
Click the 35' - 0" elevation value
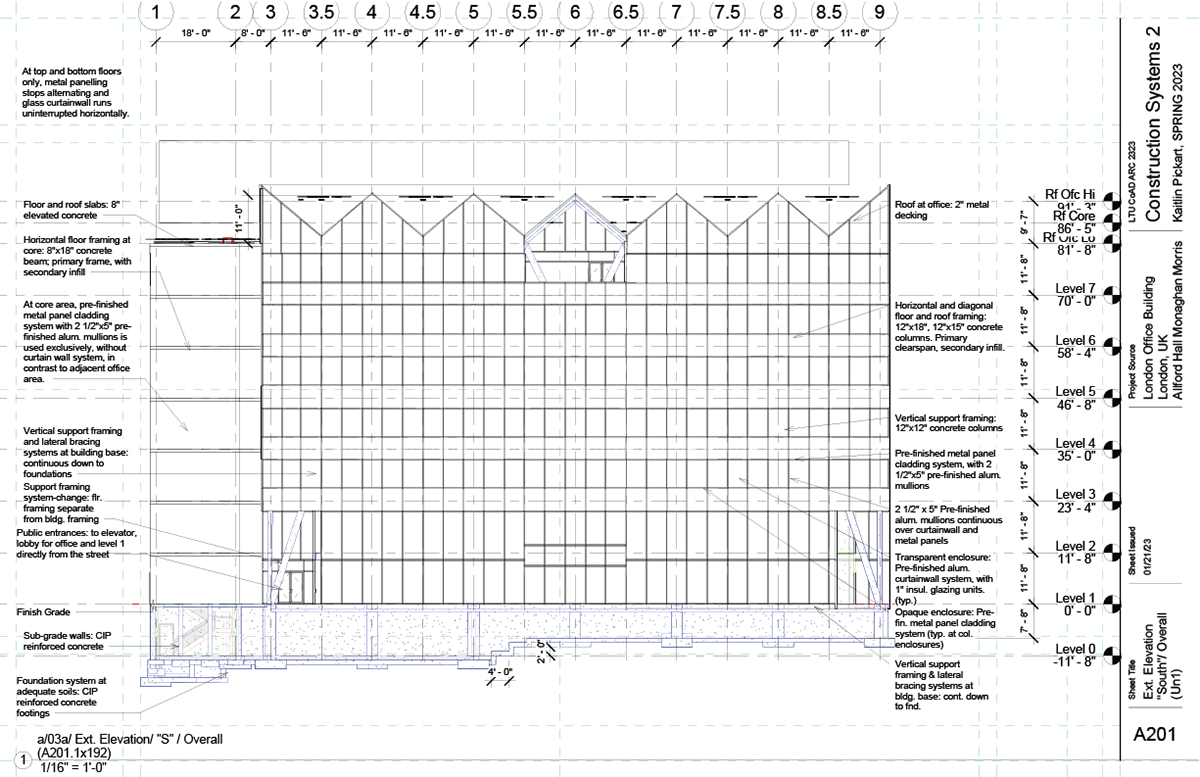[1076, 455]
